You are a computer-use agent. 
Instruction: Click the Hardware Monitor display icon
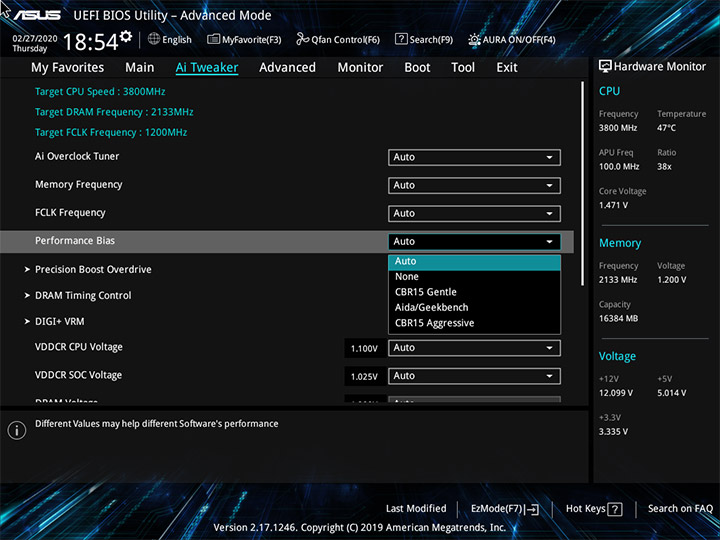[605, 66]
